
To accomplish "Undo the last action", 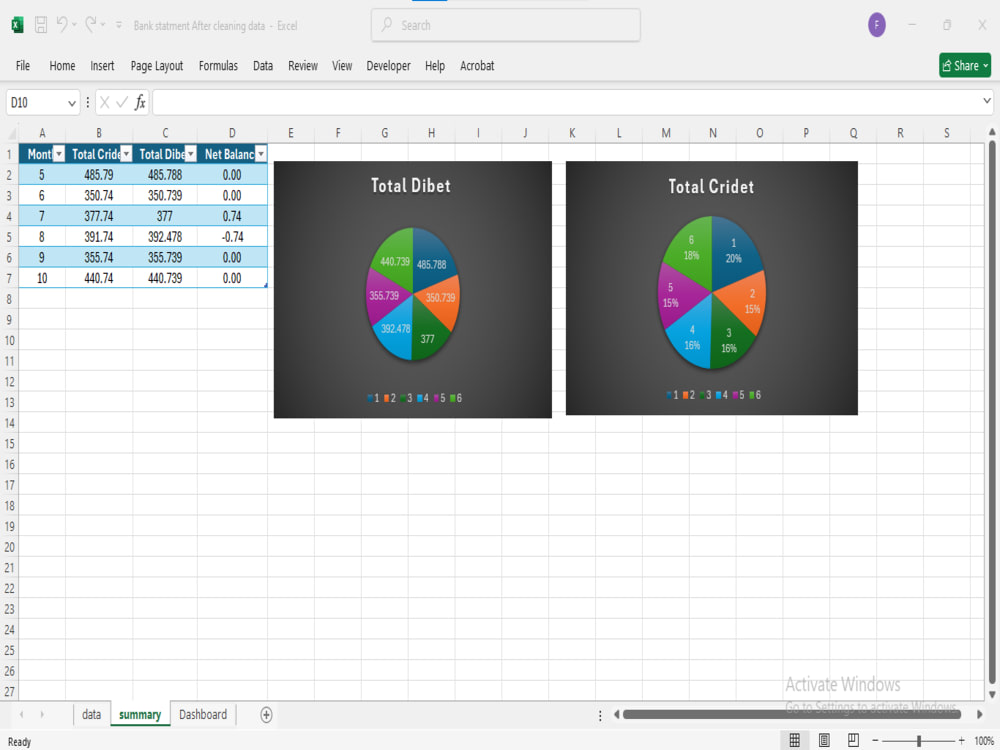I will point(61,24).
